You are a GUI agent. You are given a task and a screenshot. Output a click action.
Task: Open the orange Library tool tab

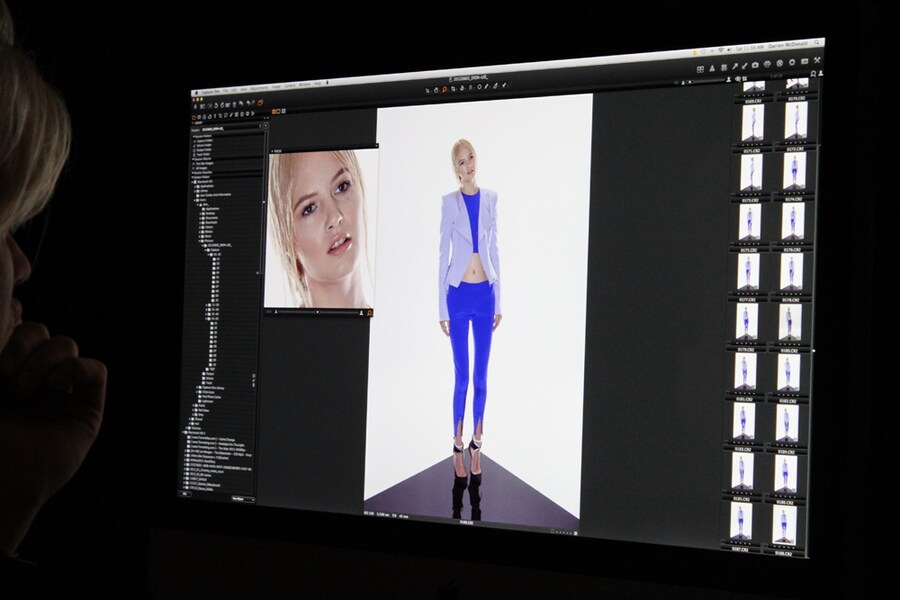pyautogui.click(x=193, y=118)
